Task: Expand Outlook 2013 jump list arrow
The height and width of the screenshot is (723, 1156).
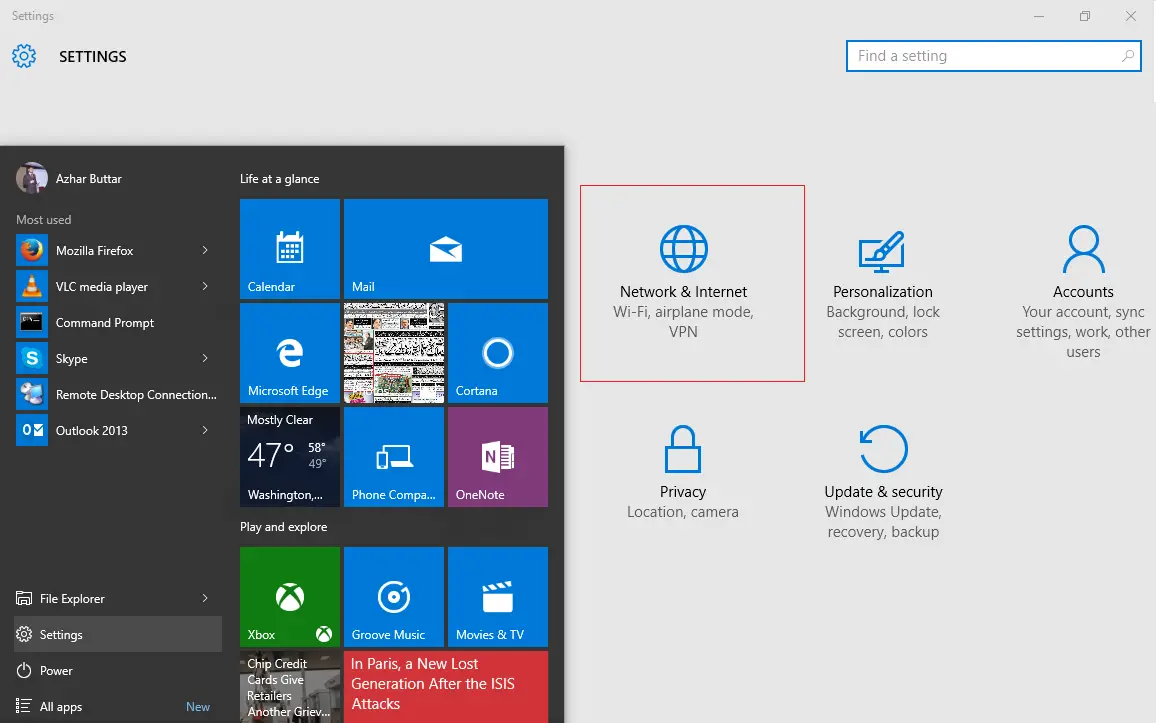Action: tap(205, 430)
